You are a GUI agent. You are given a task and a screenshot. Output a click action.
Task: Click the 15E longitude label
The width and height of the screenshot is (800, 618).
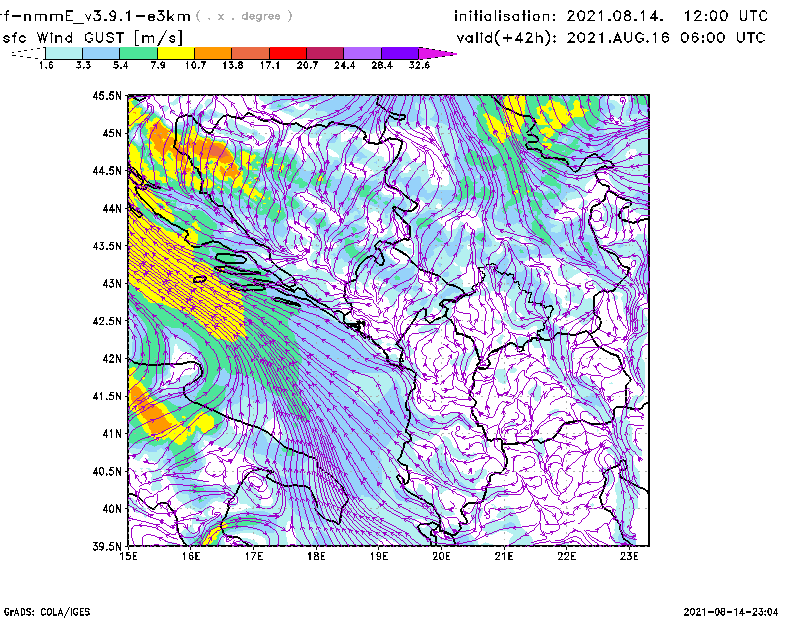pyautogui.click(x=128, y=556)
